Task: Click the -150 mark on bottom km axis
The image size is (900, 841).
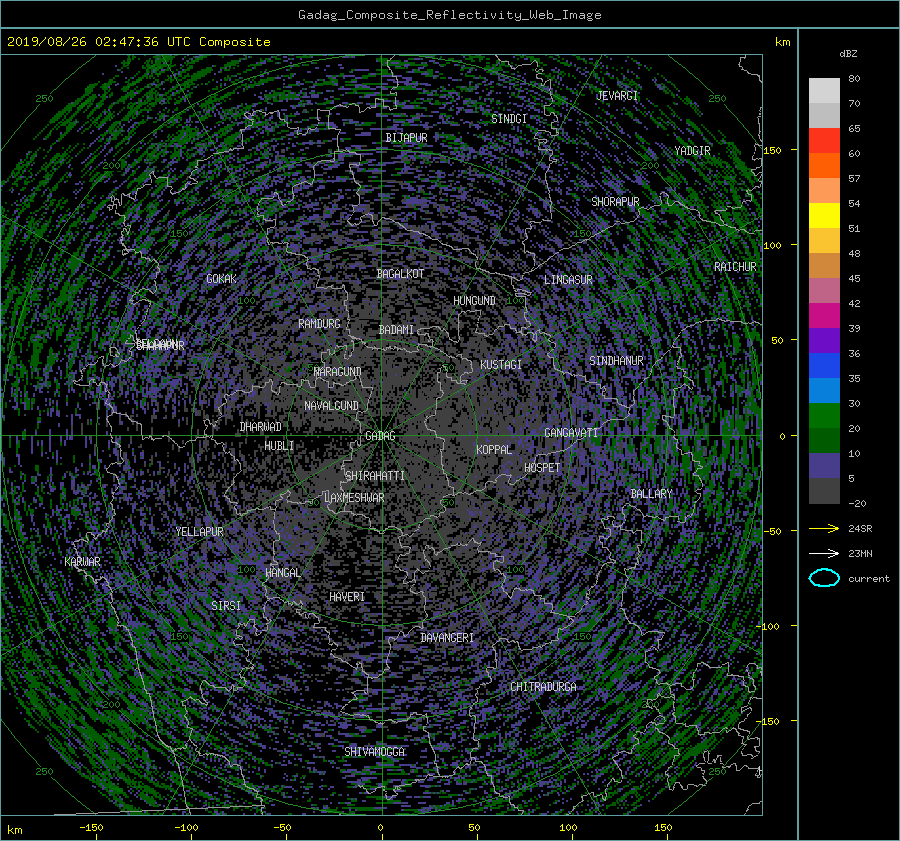Action: coord(91,828)
